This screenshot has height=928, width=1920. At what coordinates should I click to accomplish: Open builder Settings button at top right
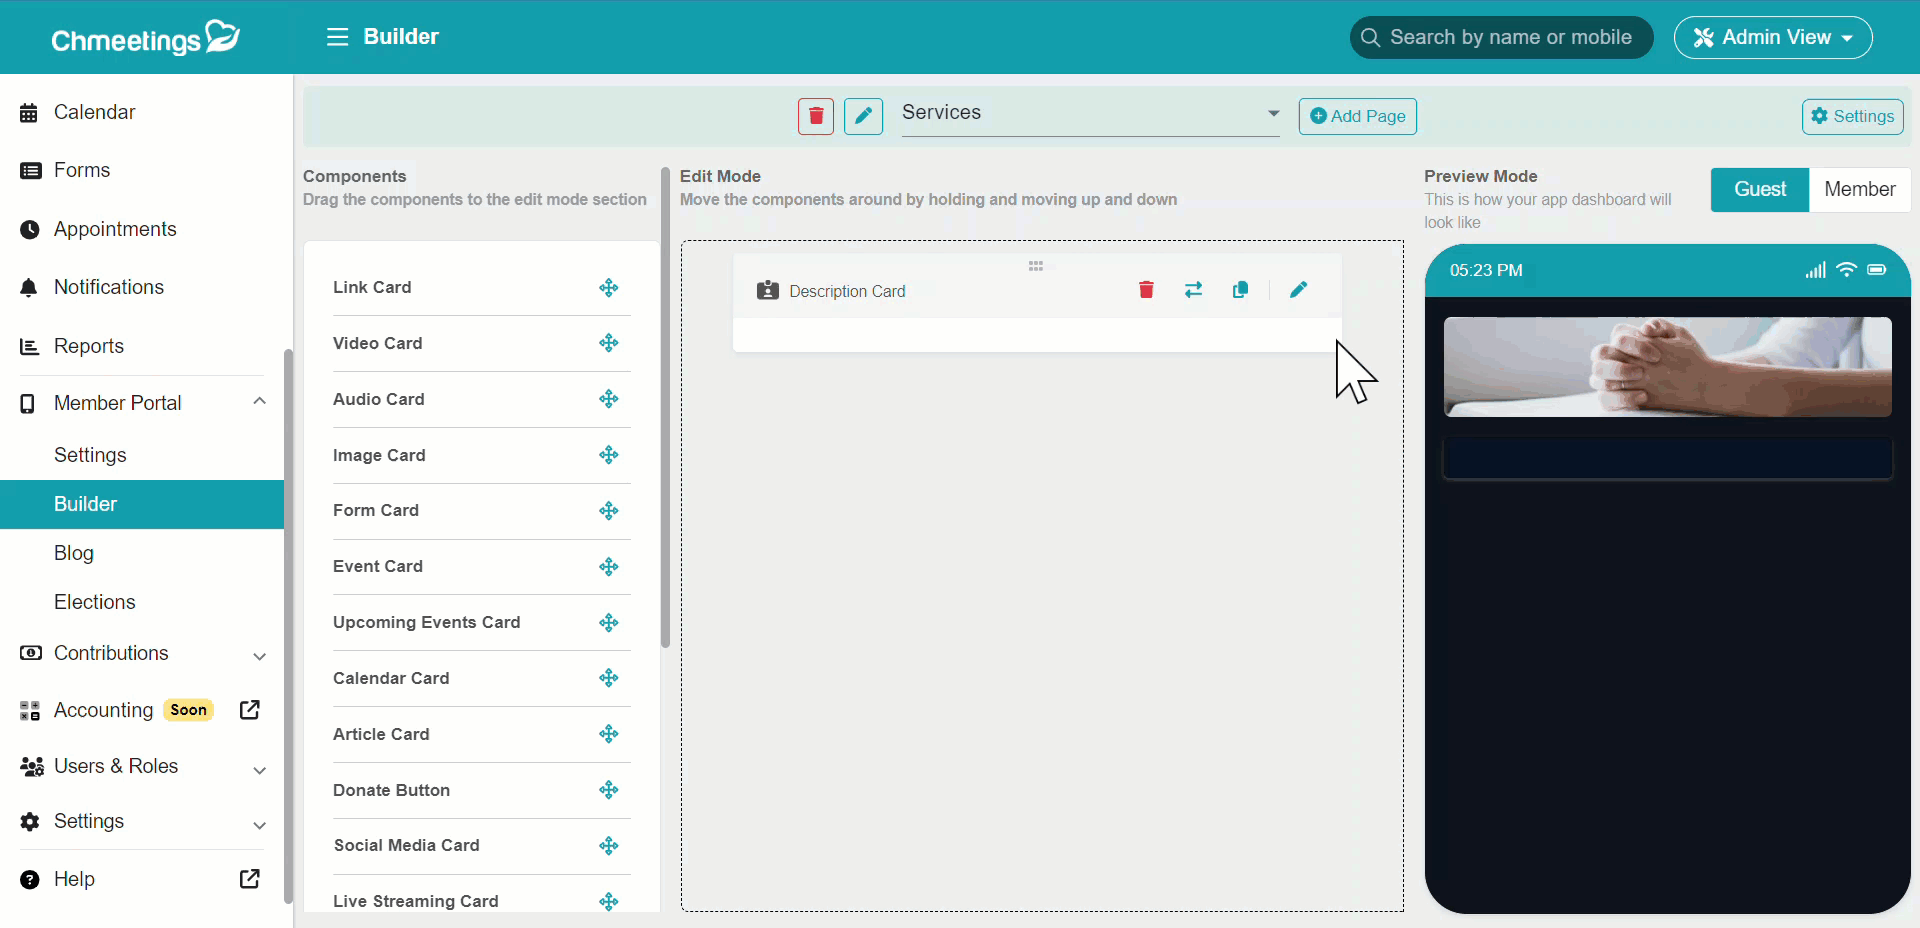point(1852,116)
